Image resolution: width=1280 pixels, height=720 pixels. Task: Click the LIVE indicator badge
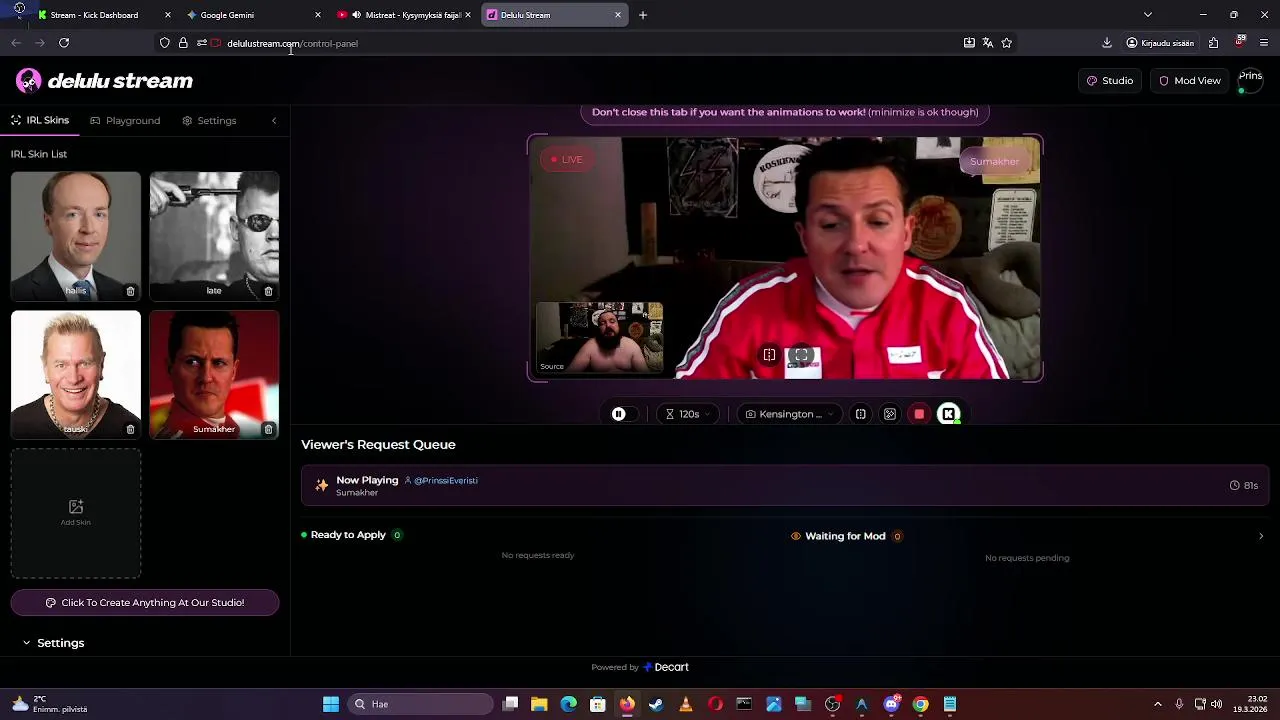tap(566, 160)
